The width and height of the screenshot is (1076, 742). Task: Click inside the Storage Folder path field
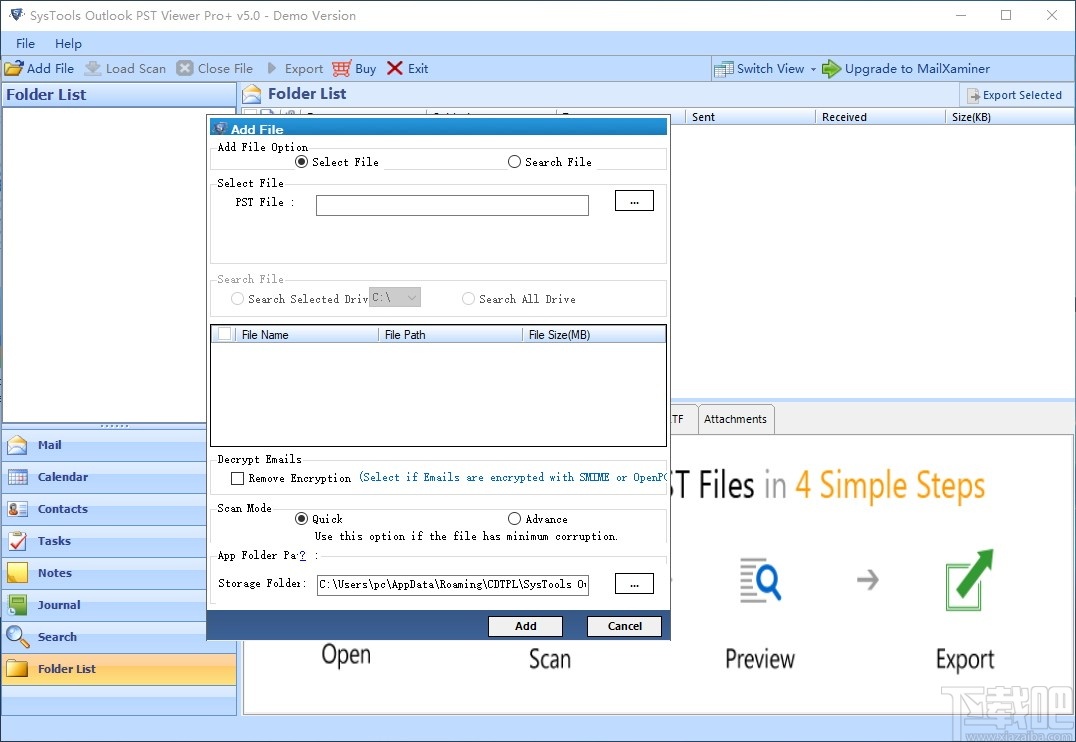(450, 584)
